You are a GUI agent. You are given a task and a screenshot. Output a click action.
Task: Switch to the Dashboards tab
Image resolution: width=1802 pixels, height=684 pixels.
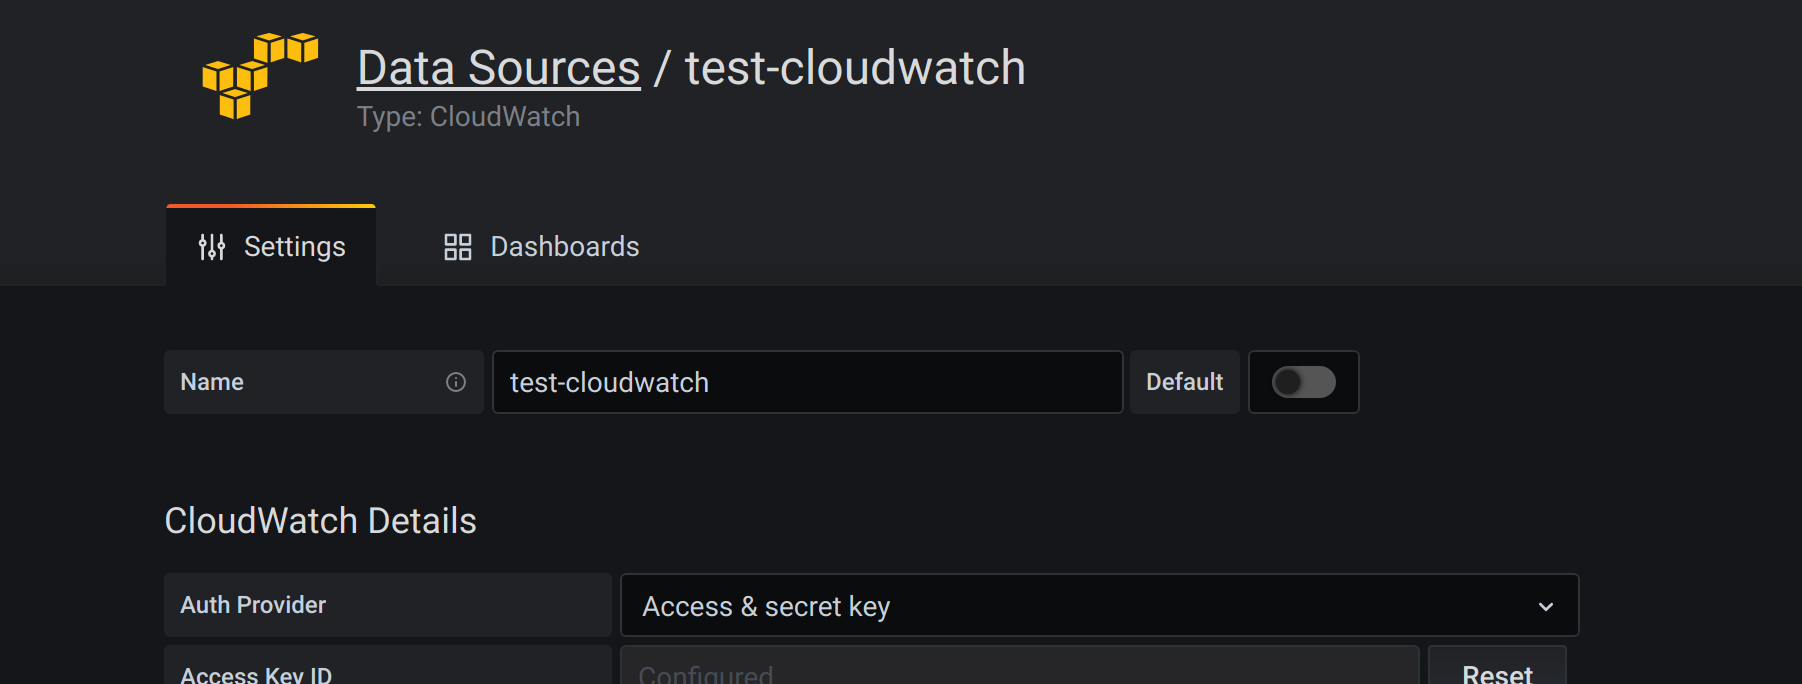540,246
